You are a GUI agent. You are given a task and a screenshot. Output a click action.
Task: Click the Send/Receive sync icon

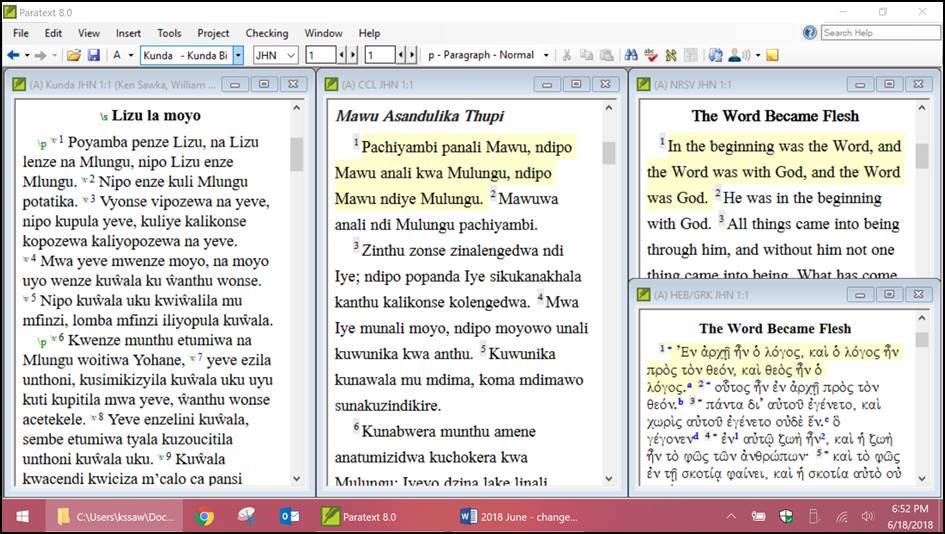pyautogui.click(x=715, y=55)
